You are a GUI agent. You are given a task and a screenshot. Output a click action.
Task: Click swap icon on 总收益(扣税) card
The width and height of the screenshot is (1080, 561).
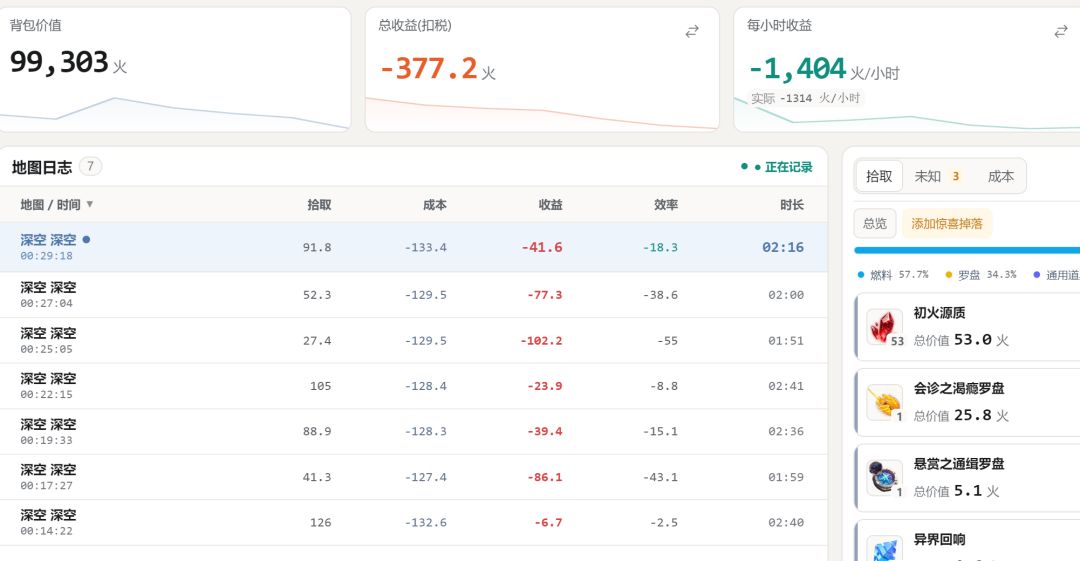coord(692,32)
